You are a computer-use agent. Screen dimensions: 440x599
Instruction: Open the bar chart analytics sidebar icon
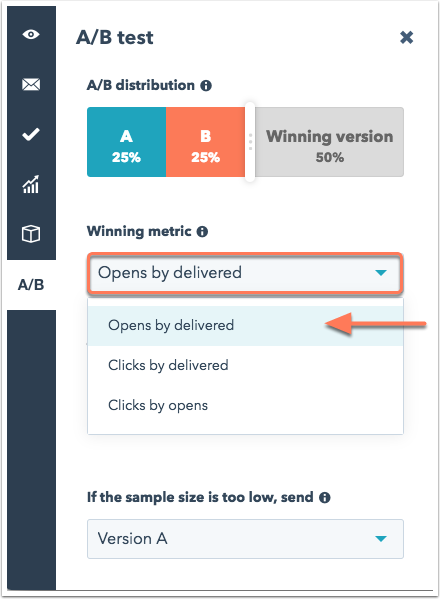tap(31, 184)
